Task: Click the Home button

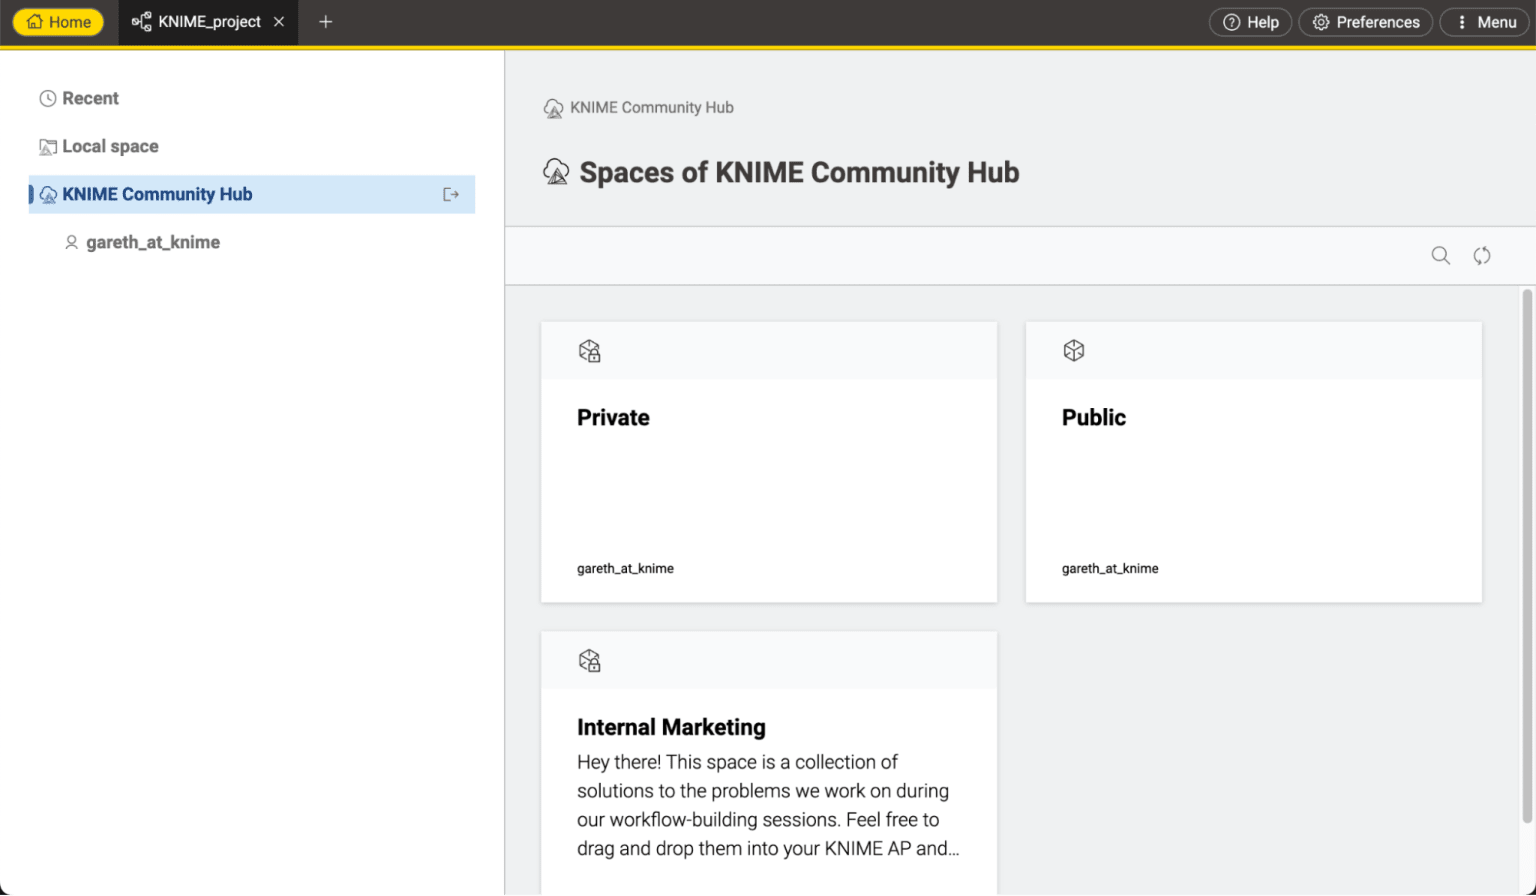Action: pos(58,22)
